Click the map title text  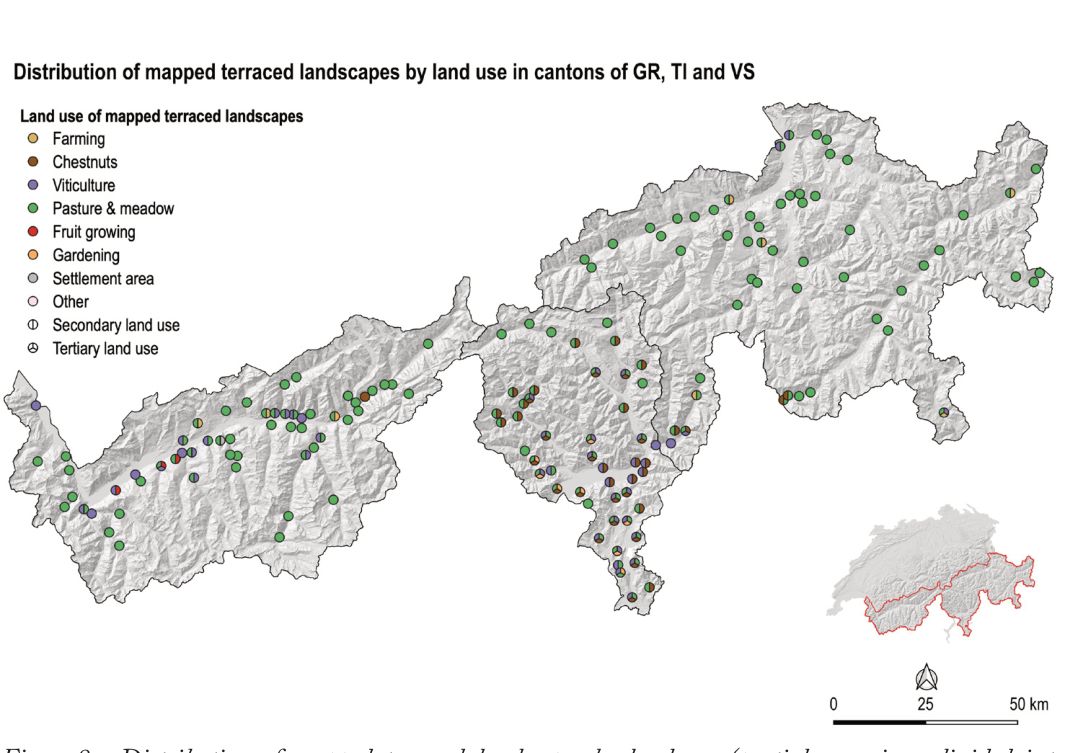[x=384, y=72]
